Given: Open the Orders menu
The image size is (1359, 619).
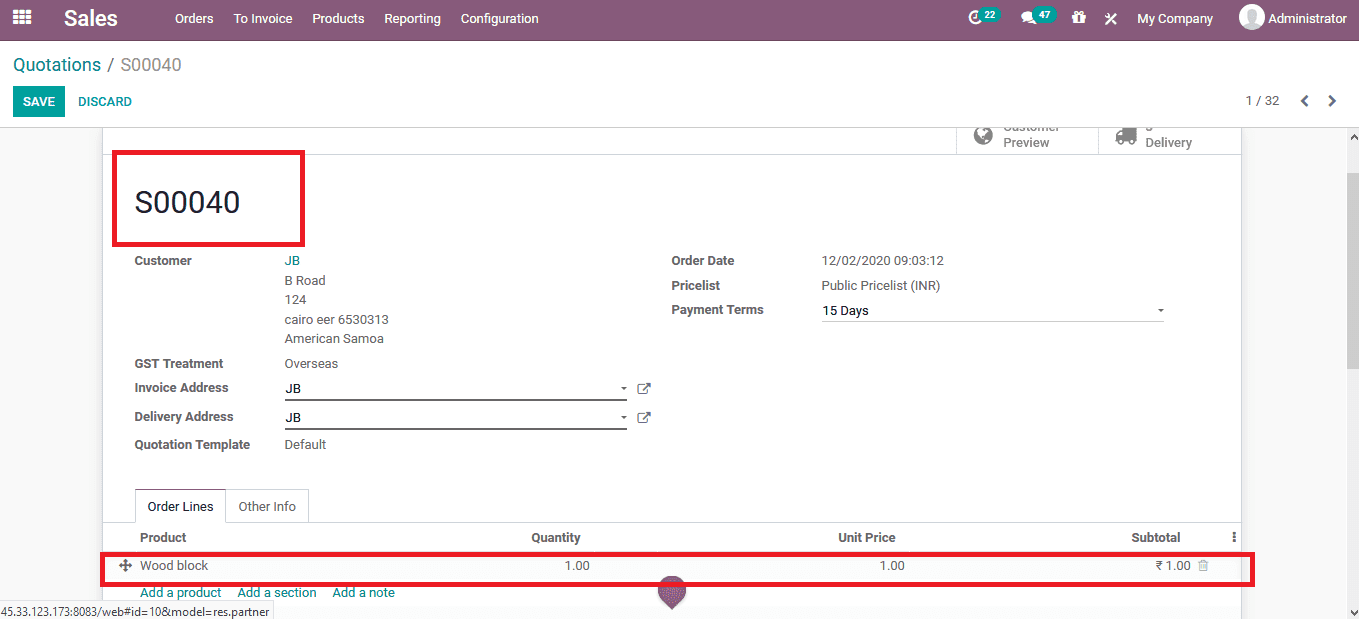Looking at the screenshot, I should (194, 19).
